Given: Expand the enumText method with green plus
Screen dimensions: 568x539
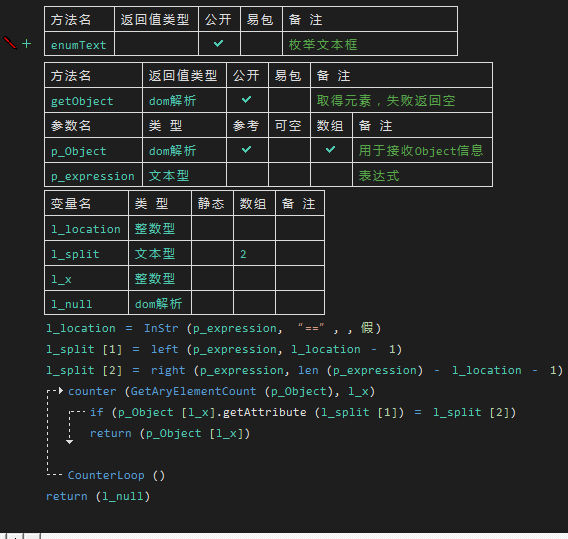Looking at the screenshot, I should (26, 44).
